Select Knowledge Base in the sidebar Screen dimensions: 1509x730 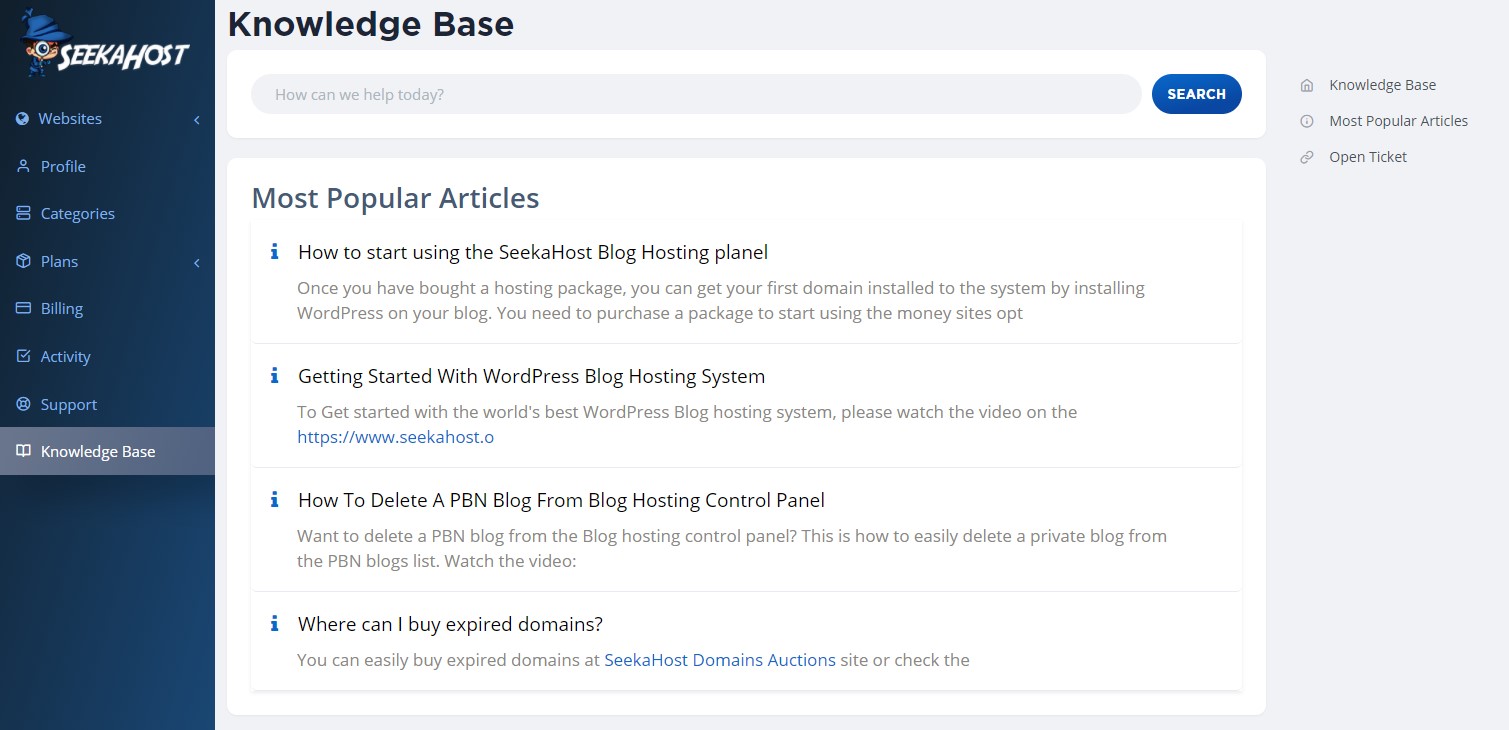pos(107,451)
